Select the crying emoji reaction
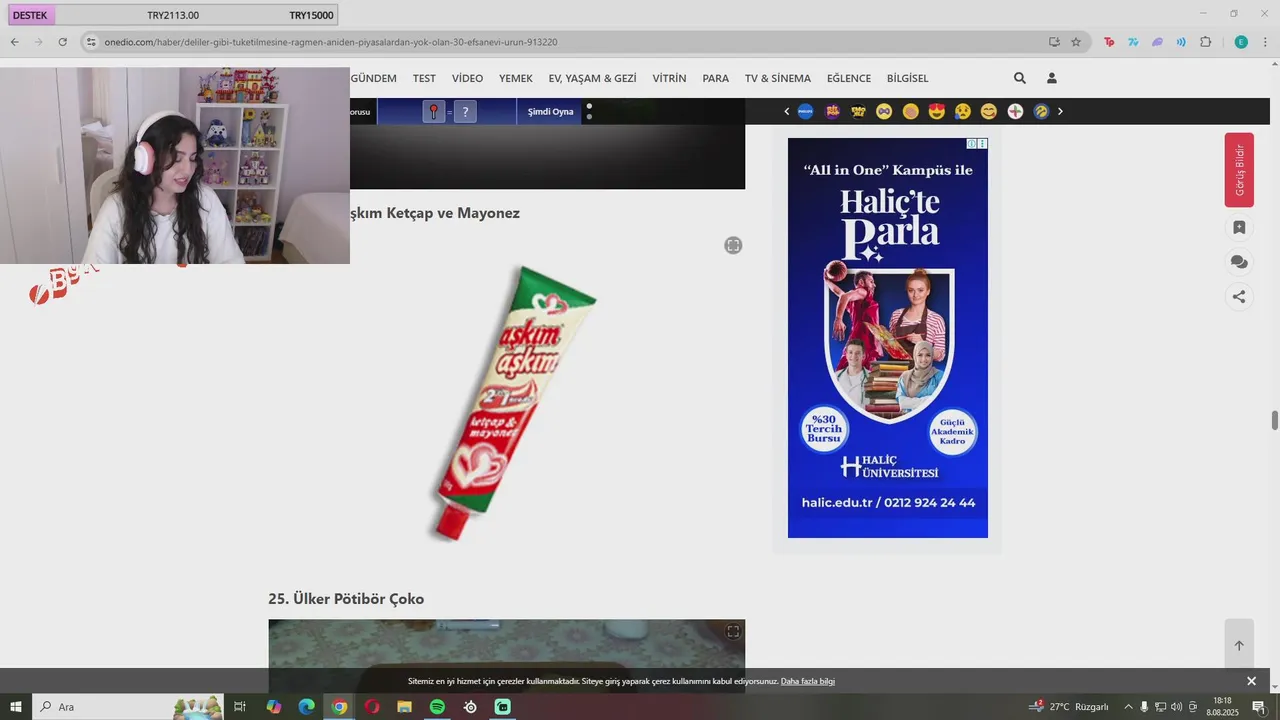 click(963, 111)
